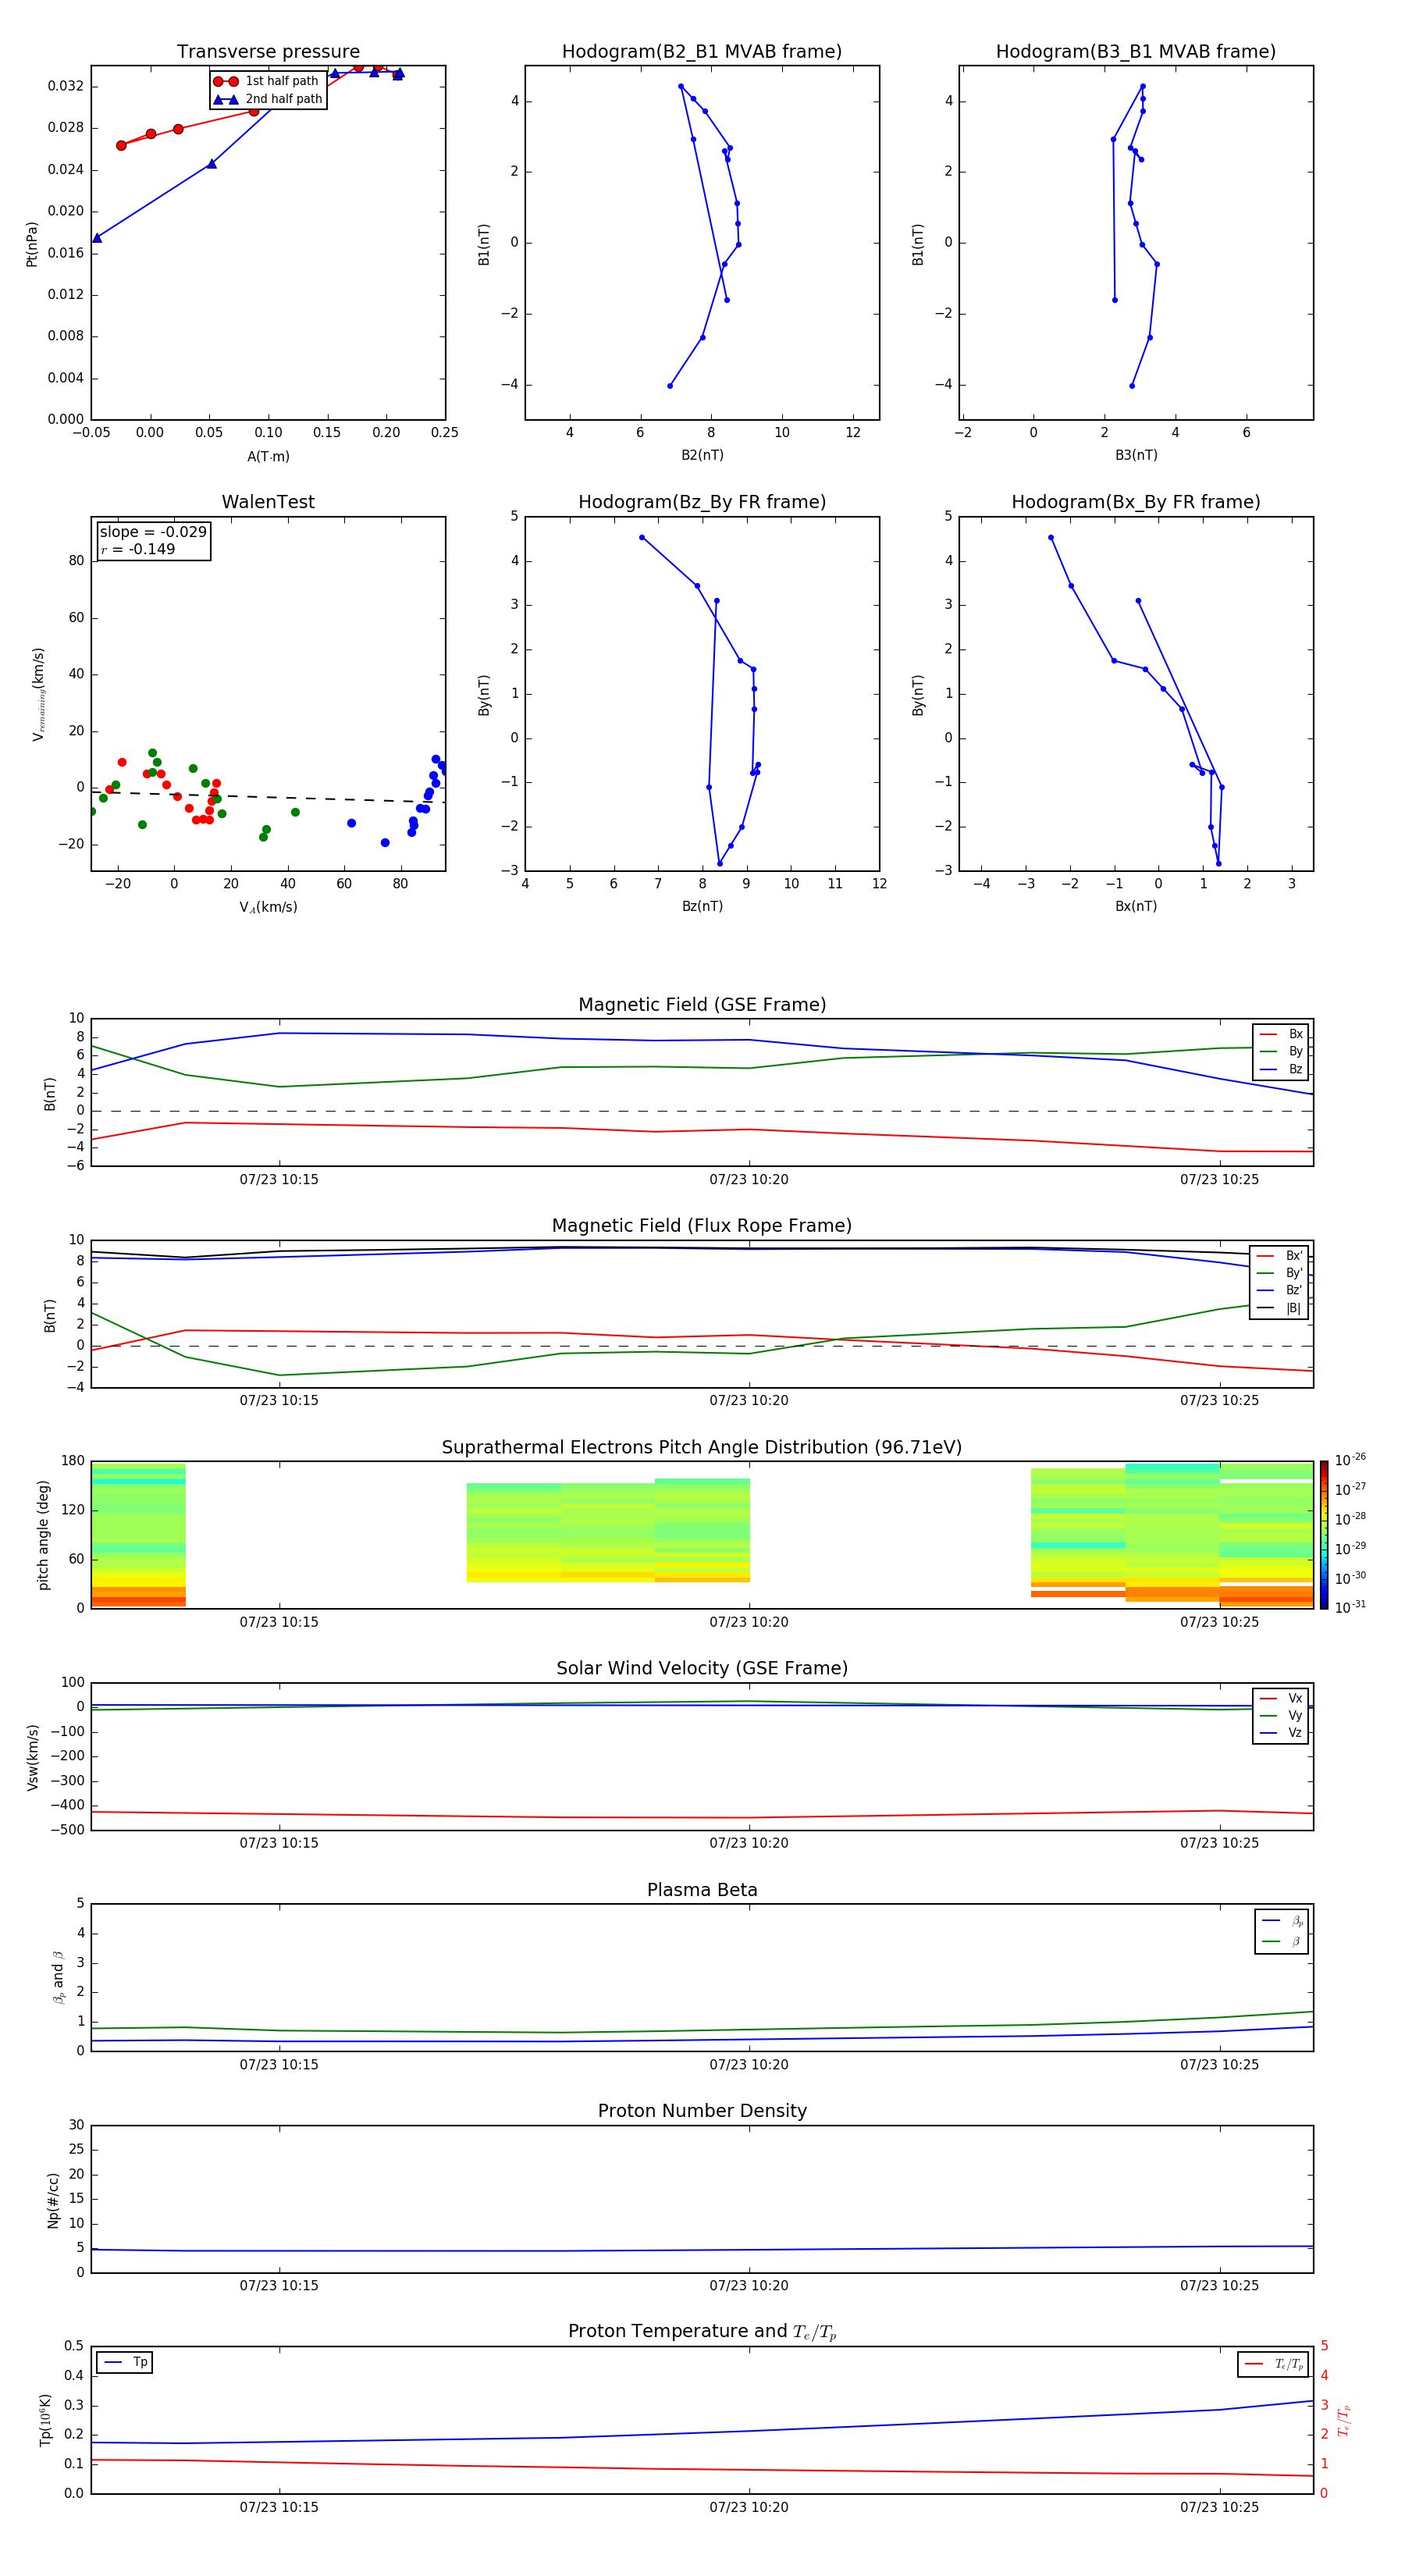The image size is (1405, 2576).
Task: Click the 'Tp(10^6K)' axis label
Action: 45,2420
